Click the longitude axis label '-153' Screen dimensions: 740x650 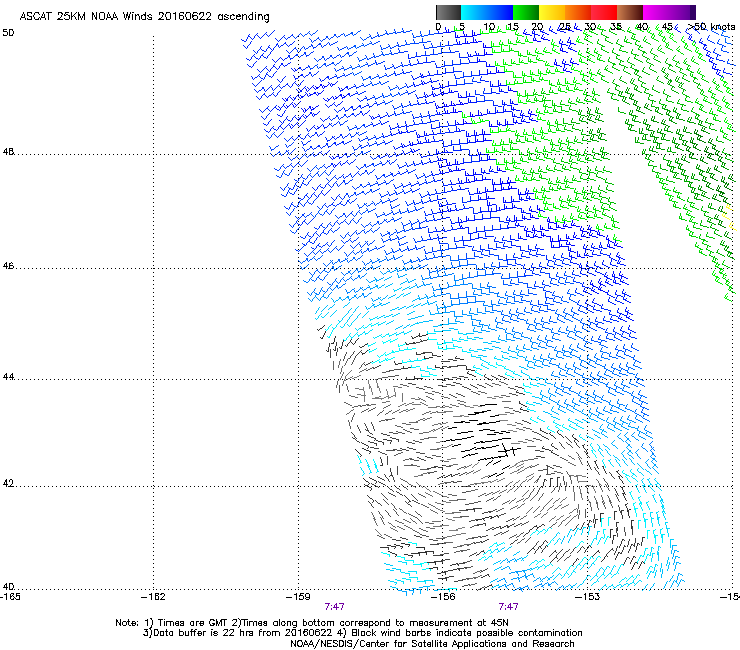click(588, 597)
